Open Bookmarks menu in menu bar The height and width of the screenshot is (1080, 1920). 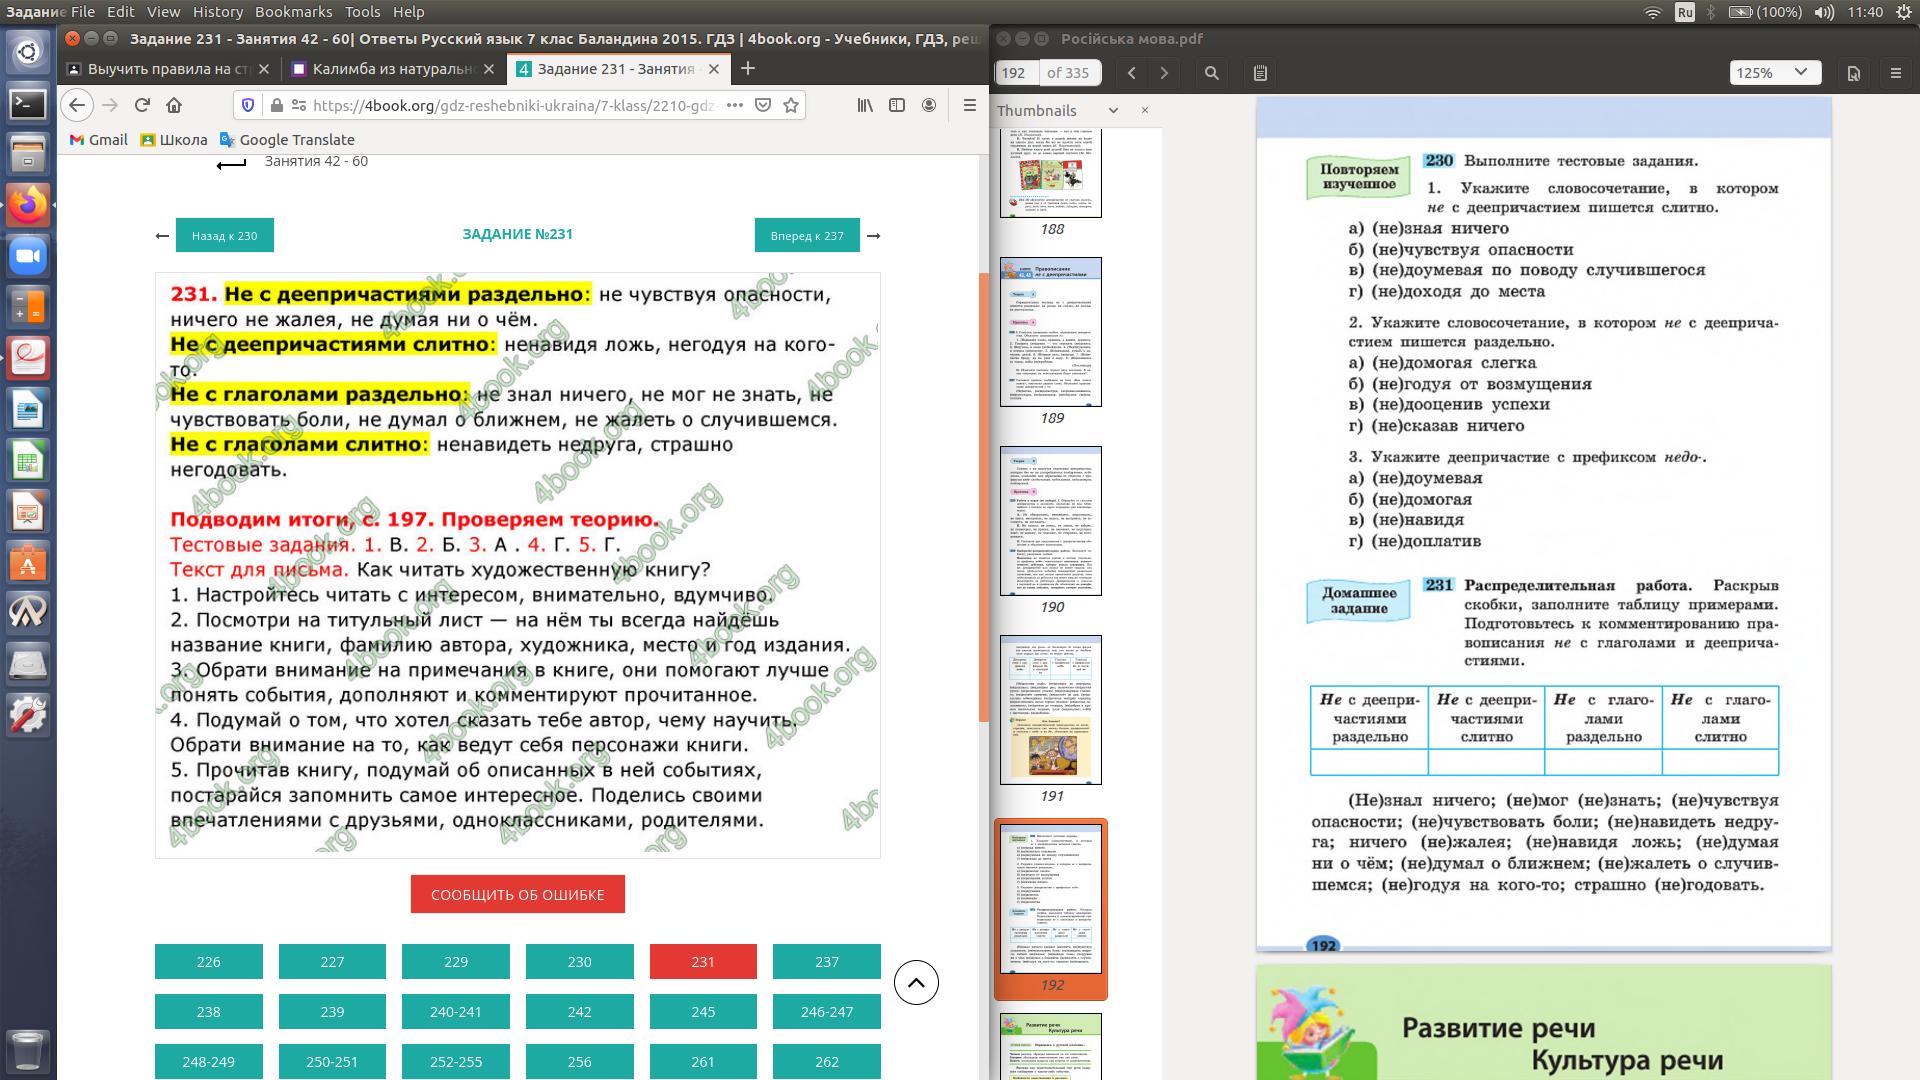[293, 12]
